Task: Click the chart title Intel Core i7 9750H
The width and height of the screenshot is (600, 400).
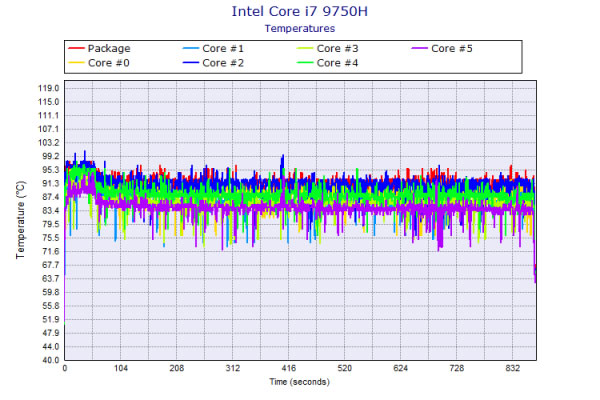Action: 300,11
